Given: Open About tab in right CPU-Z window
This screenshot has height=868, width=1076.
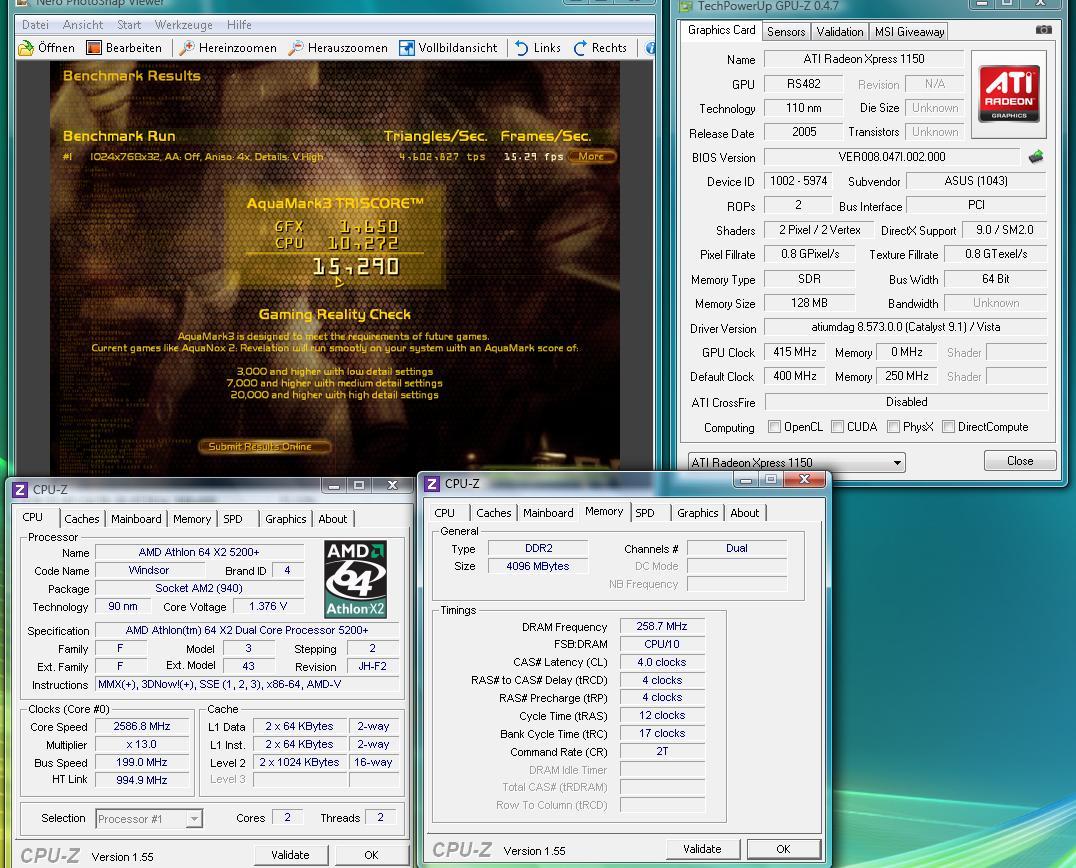Looking at the screenshot, I should coord(745,513).
